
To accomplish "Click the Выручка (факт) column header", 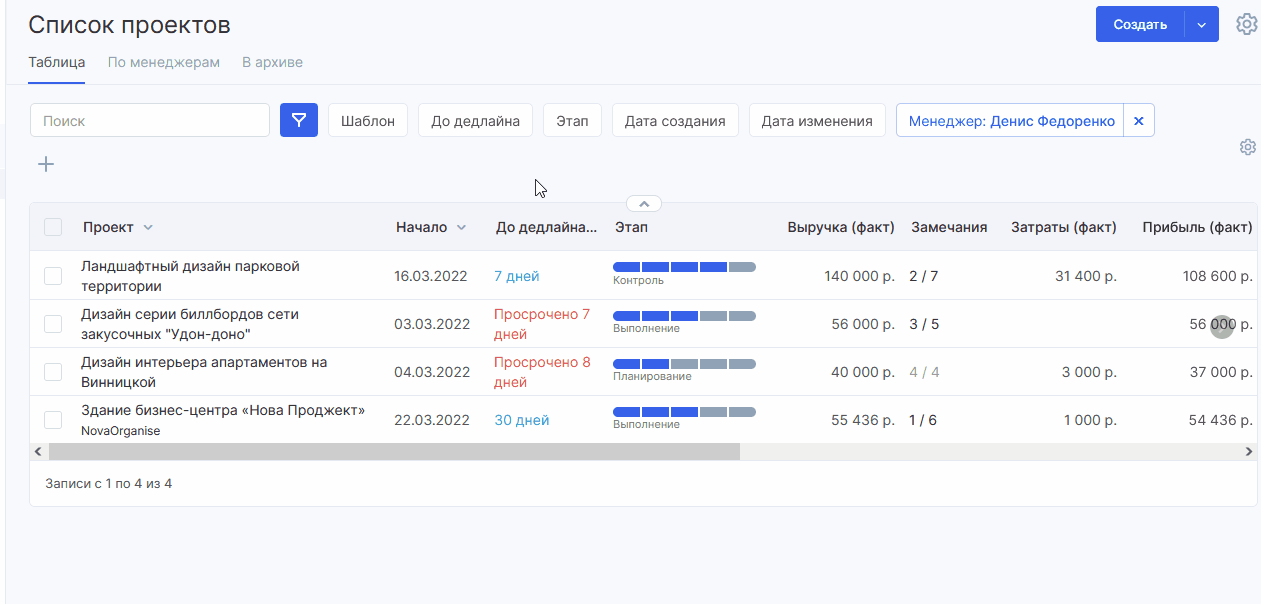I will (x=841, y=227).
